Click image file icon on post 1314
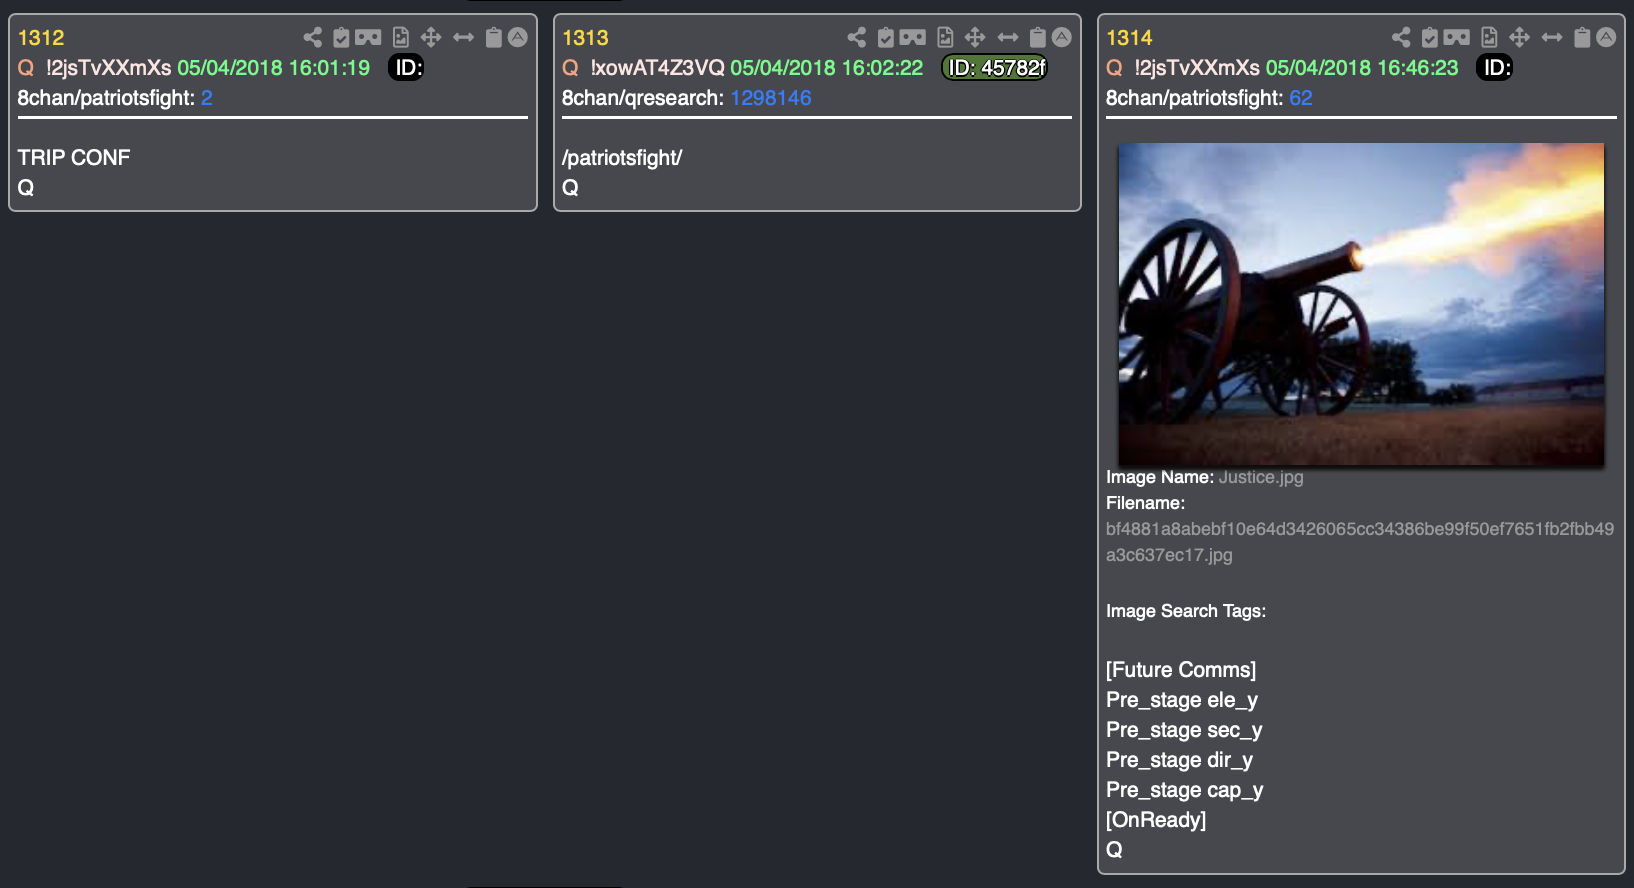Viewport: 1634px width, 888px height. tap(1489, 37)
